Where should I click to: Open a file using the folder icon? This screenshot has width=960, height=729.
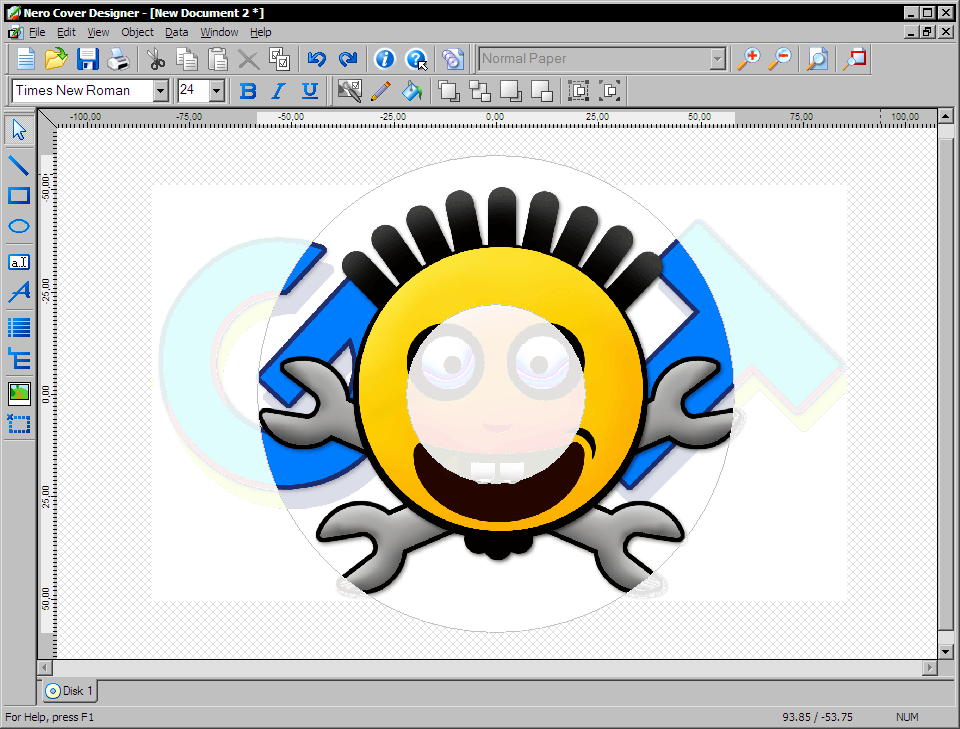(56, 59)
